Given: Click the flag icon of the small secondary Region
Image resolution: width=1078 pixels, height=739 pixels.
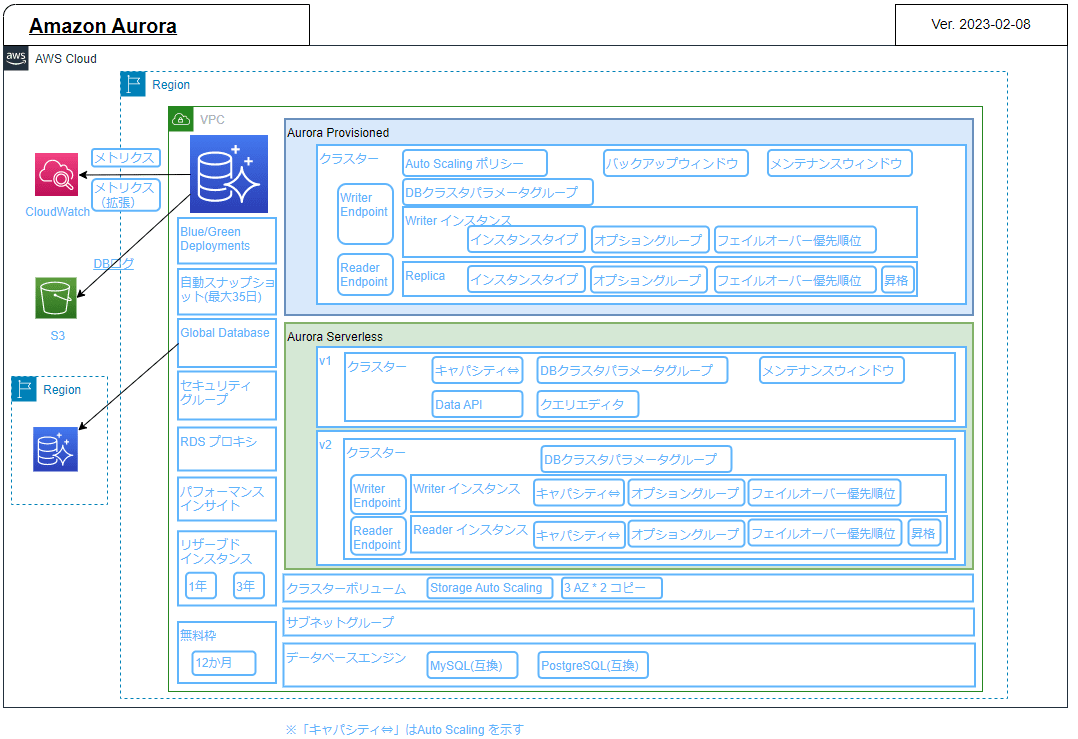Looking at the screenshot, I should click(x=23, y=389).
